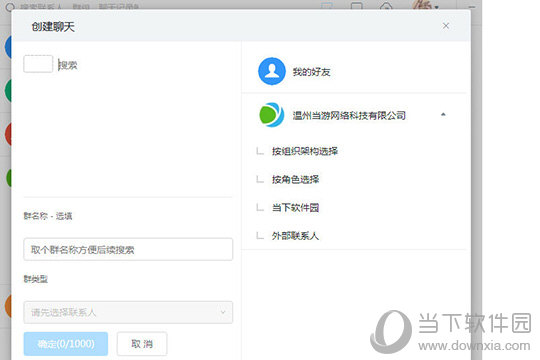Open 当下软件园 tree item
The width and height of the screenshot is (540, 360).
295,207
